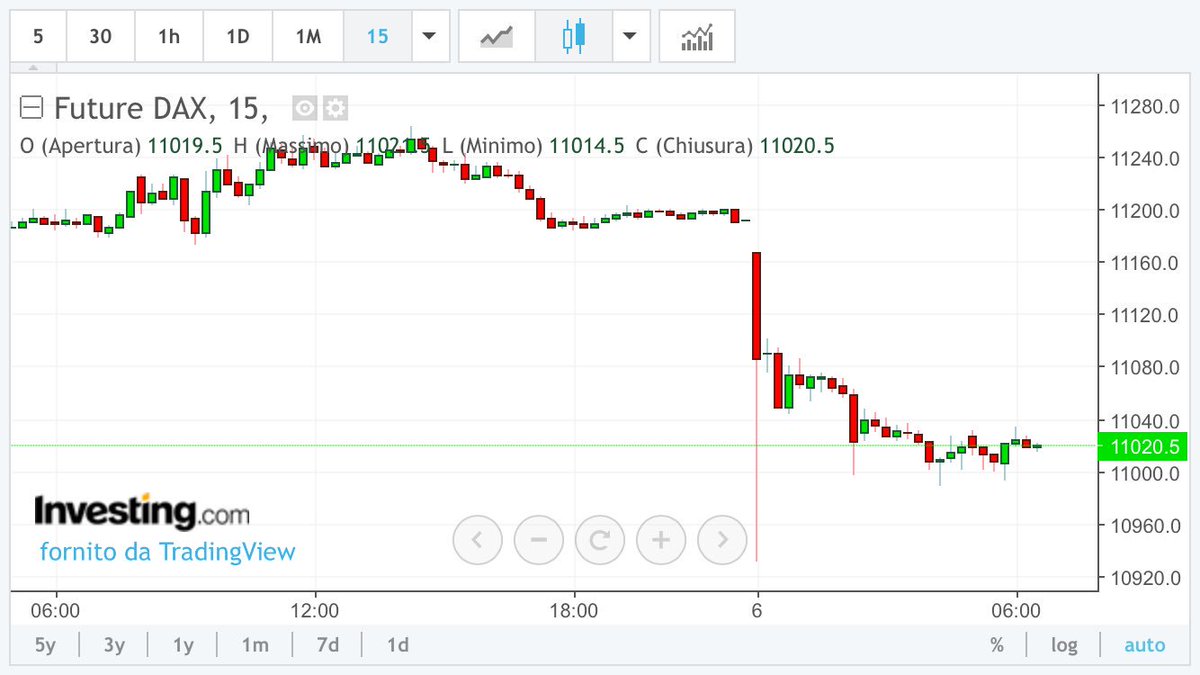Screen dimensions: 1200x675
Task: Select the active 15 minute interval
Action: pos(377,37)
